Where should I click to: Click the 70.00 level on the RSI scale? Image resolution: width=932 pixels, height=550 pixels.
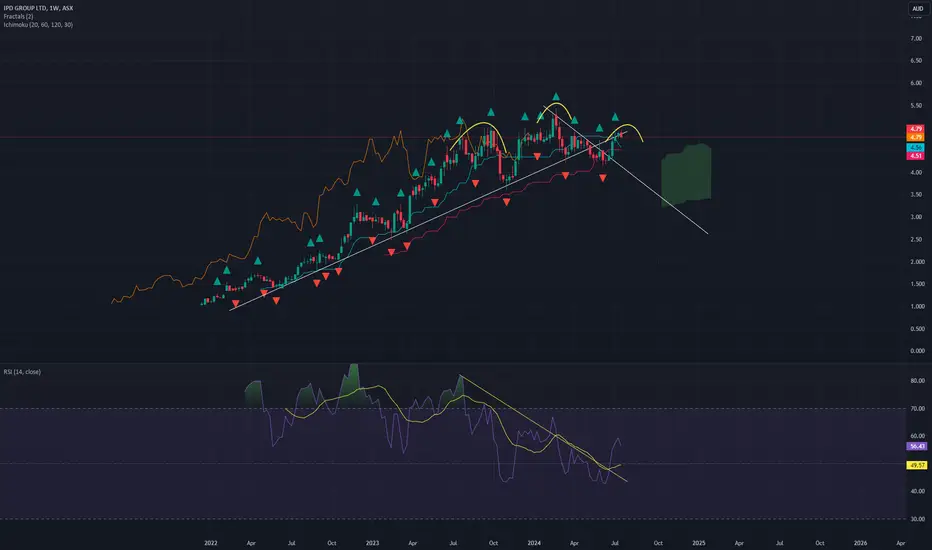pyautogui.click(x=917, y=408)
